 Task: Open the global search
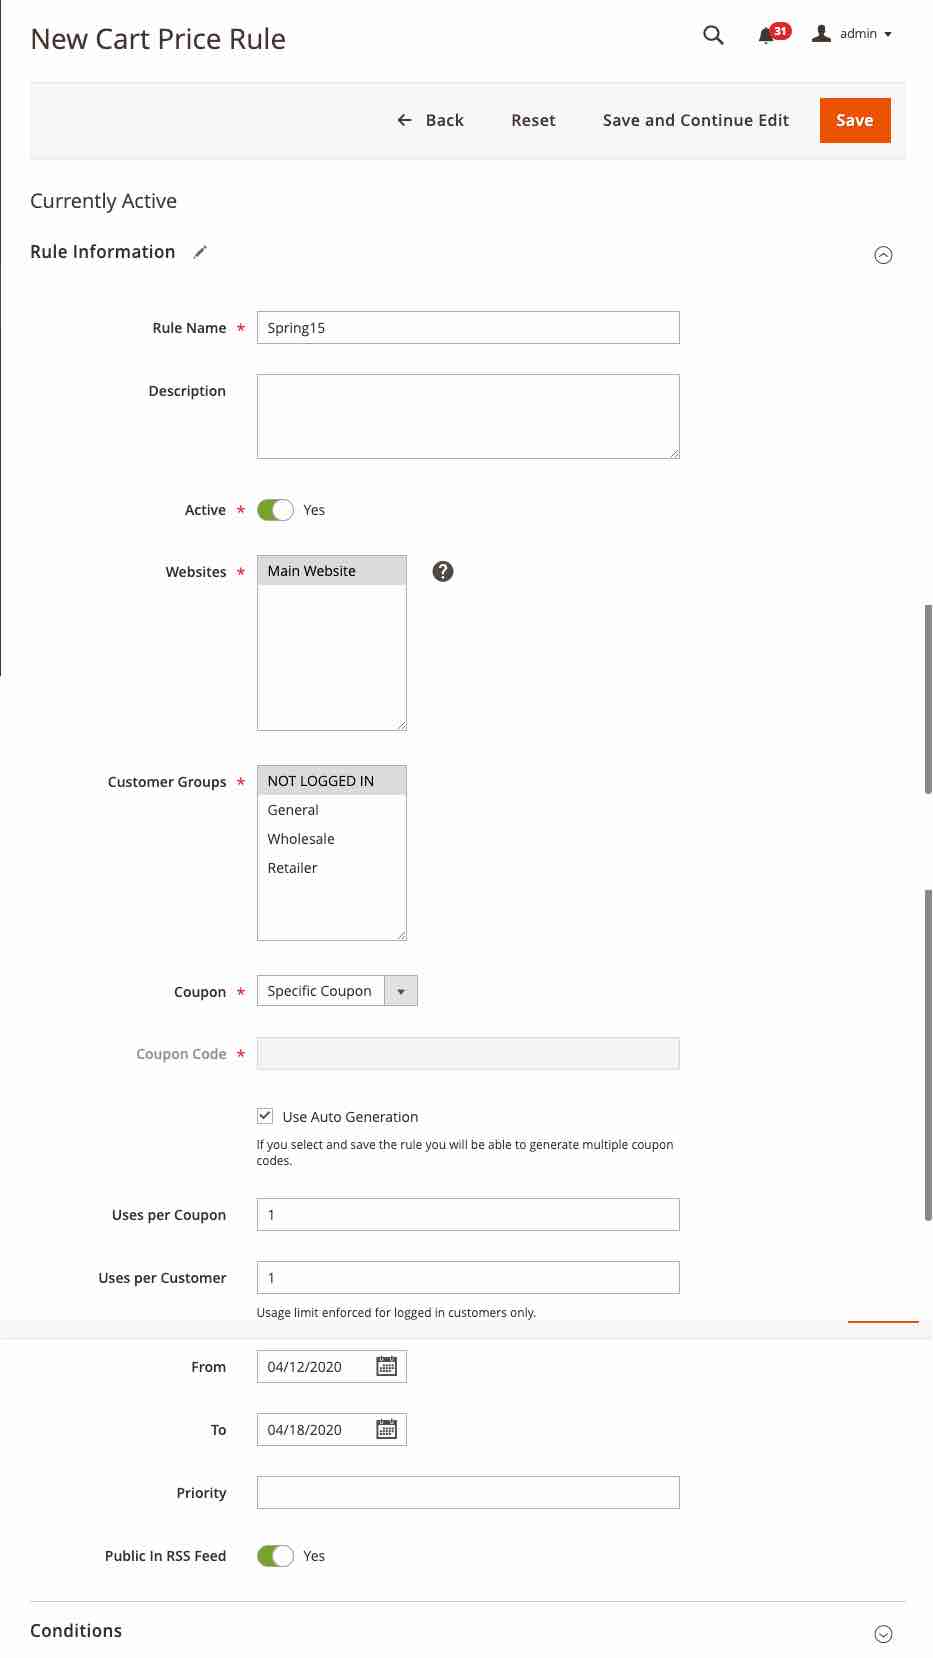pyautogui.click(x=712, y=34)
